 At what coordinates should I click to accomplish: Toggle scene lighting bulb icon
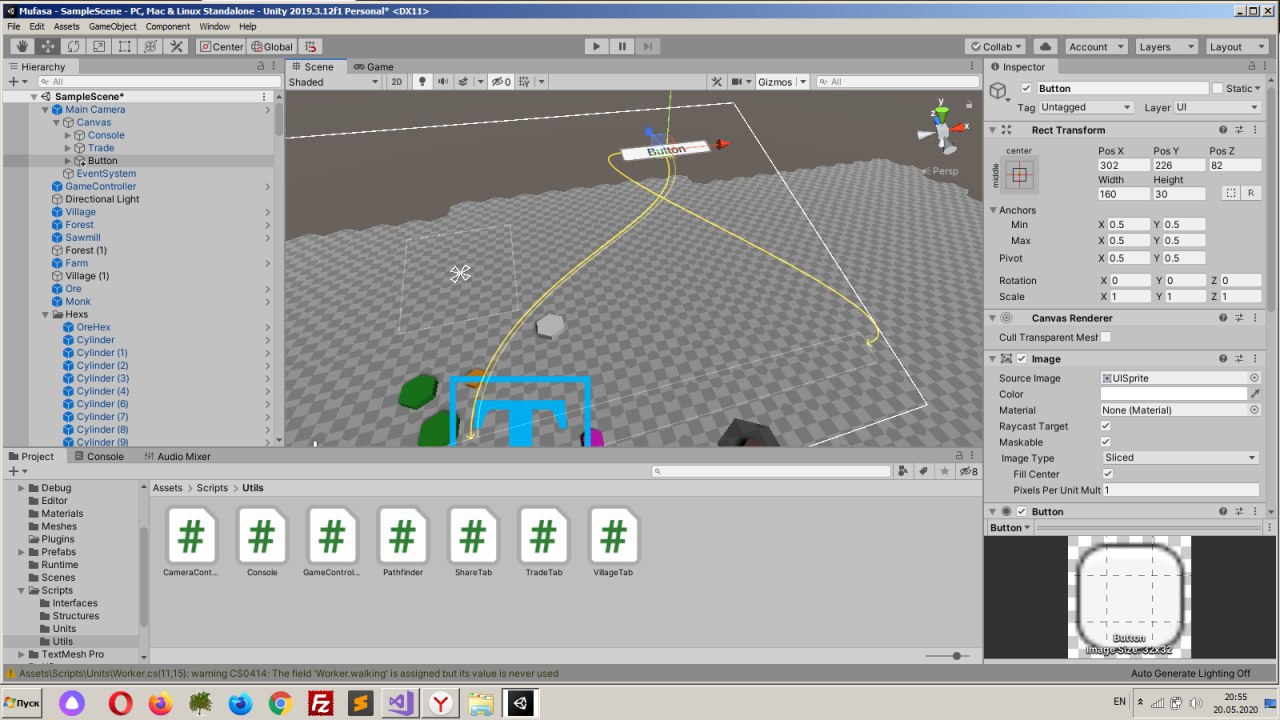[422, 82]
